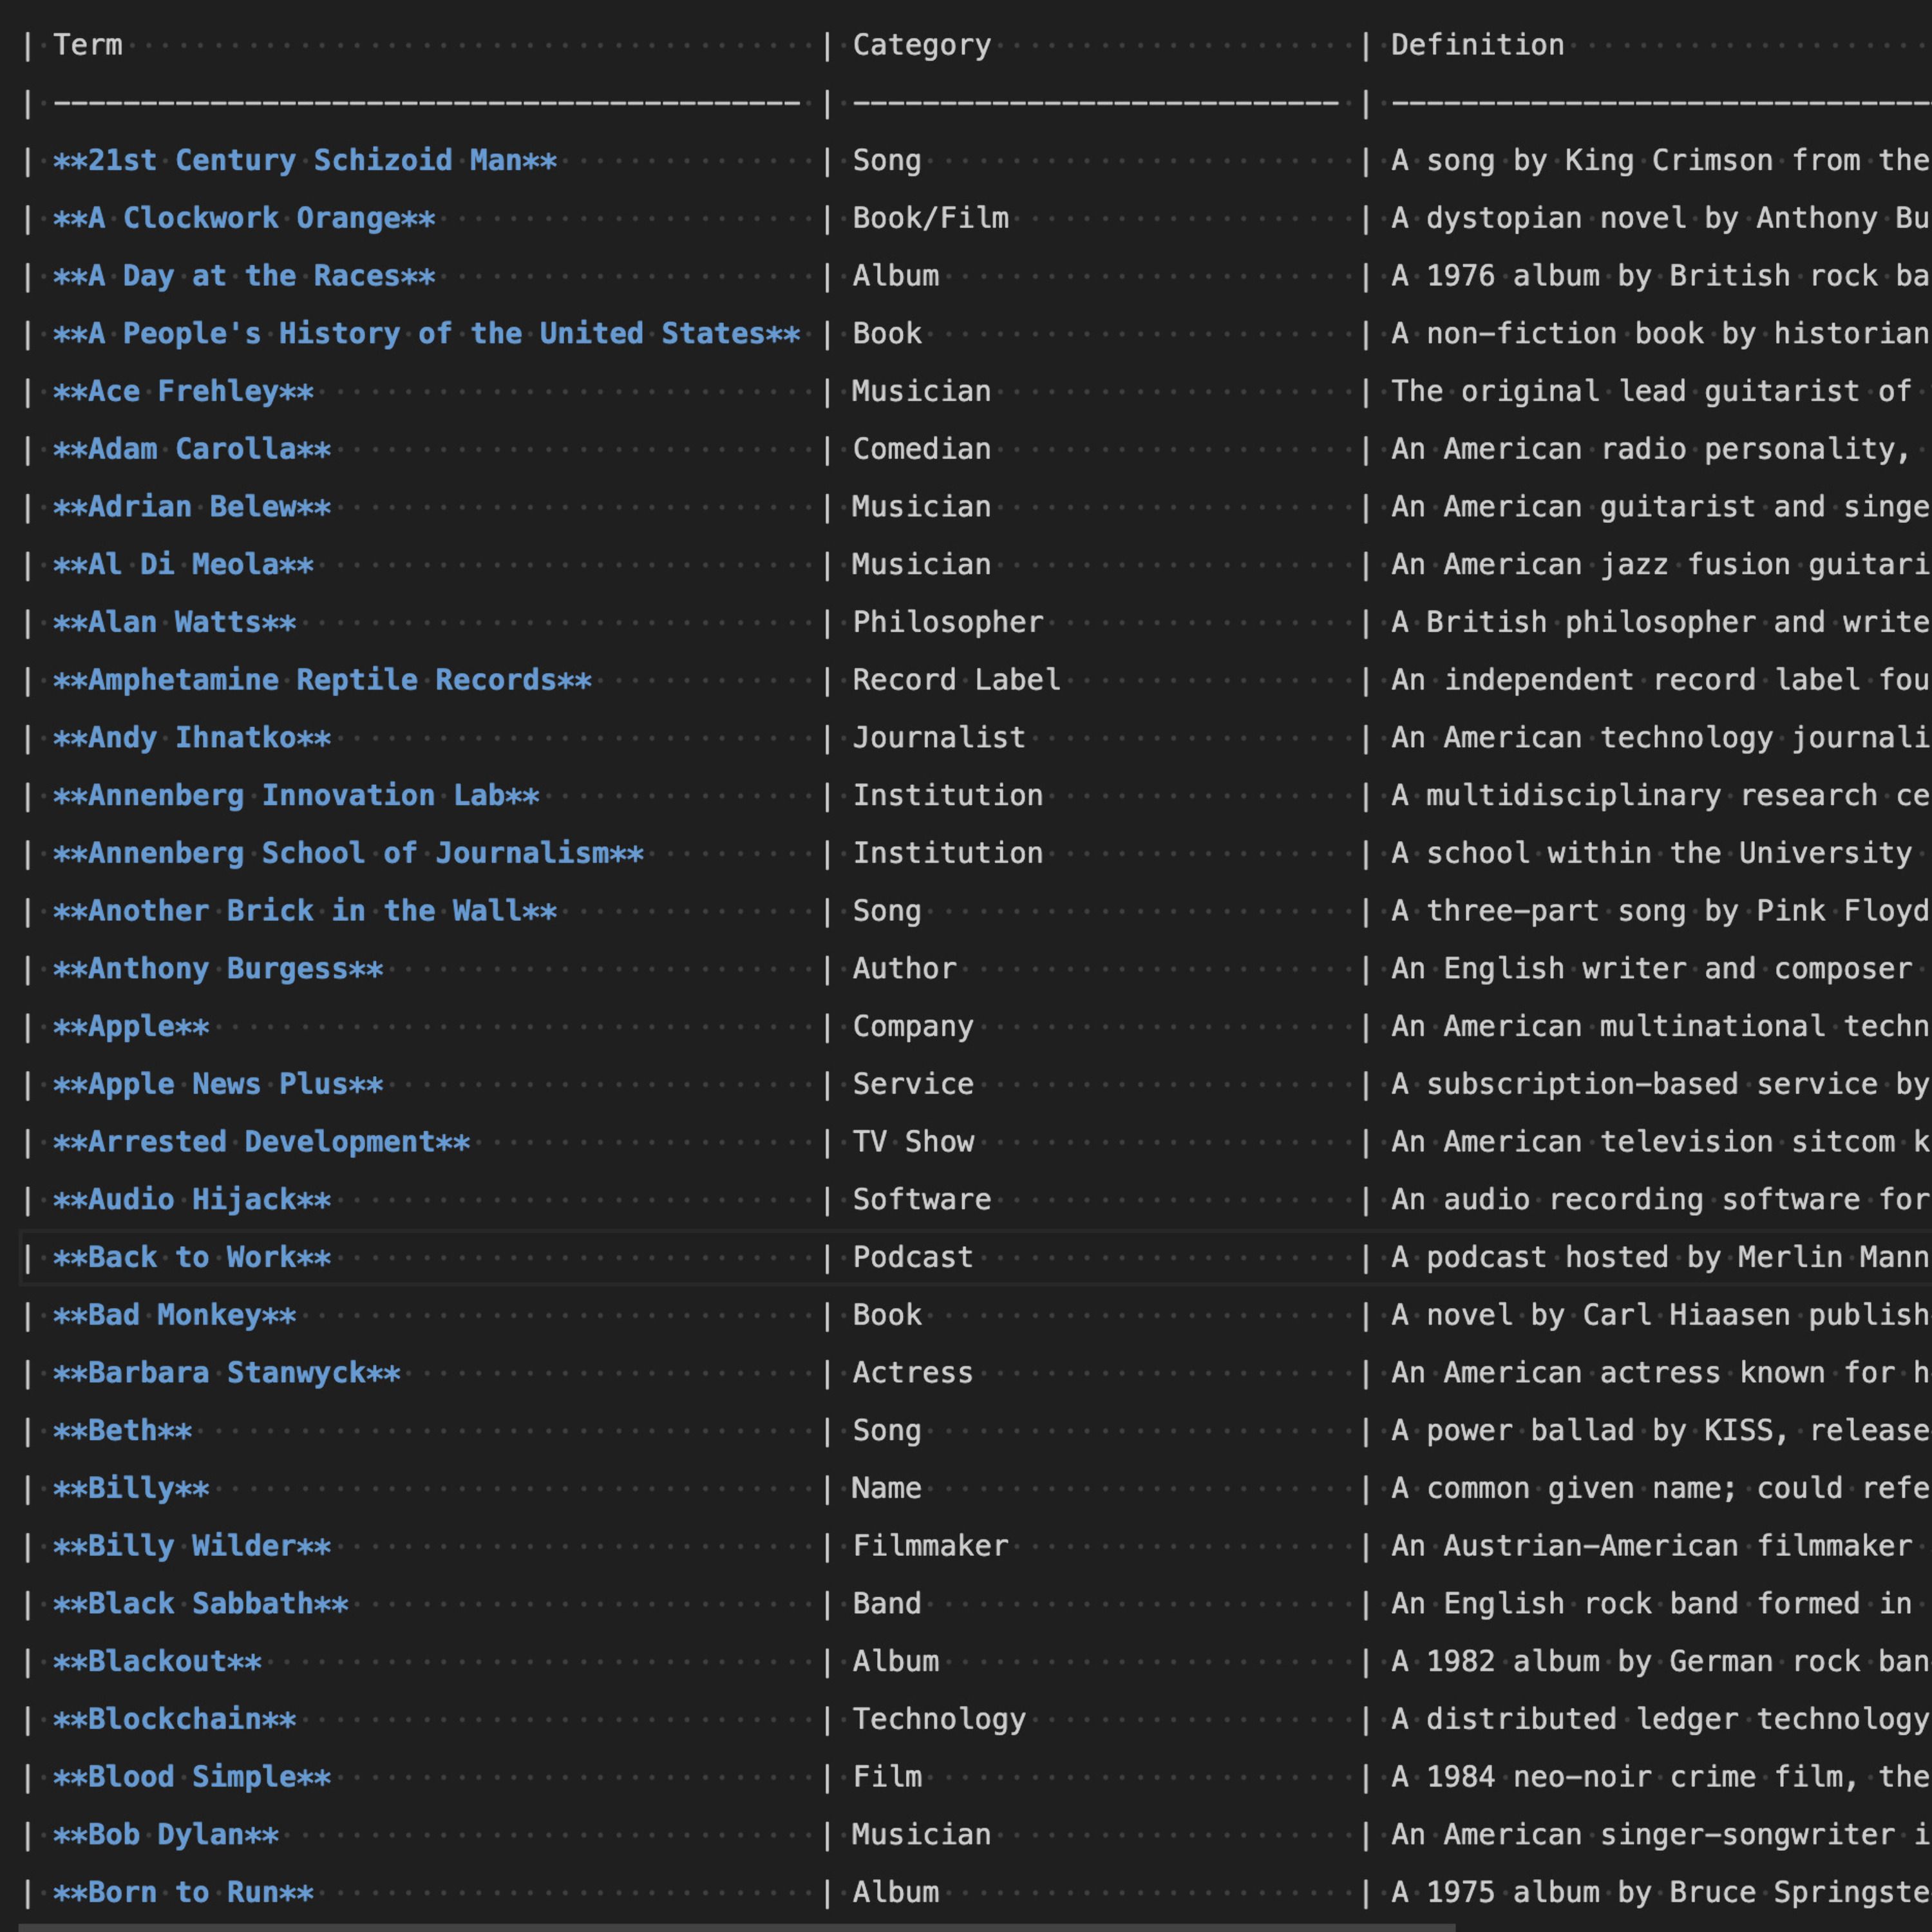The width and height of the screenshot is (1932, 1932).
Task: Click the term 'Born to Run'
Action: pos(183,1893)
